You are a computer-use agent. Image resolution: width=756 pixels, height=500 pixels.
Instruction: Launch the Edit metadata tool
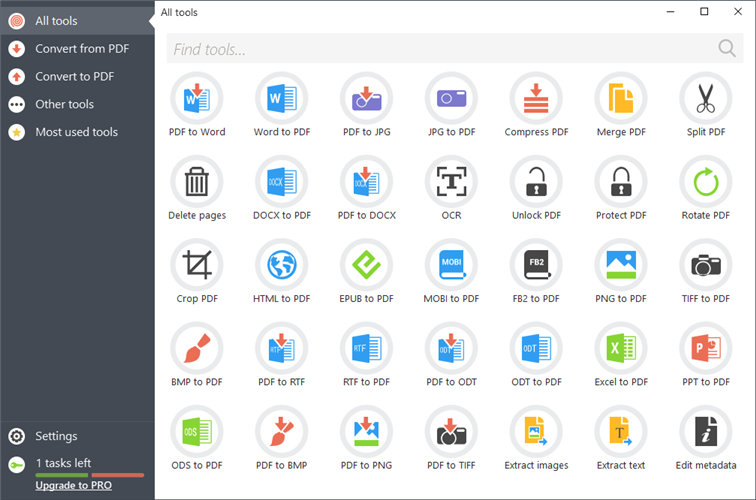click(x=706, y=432)
